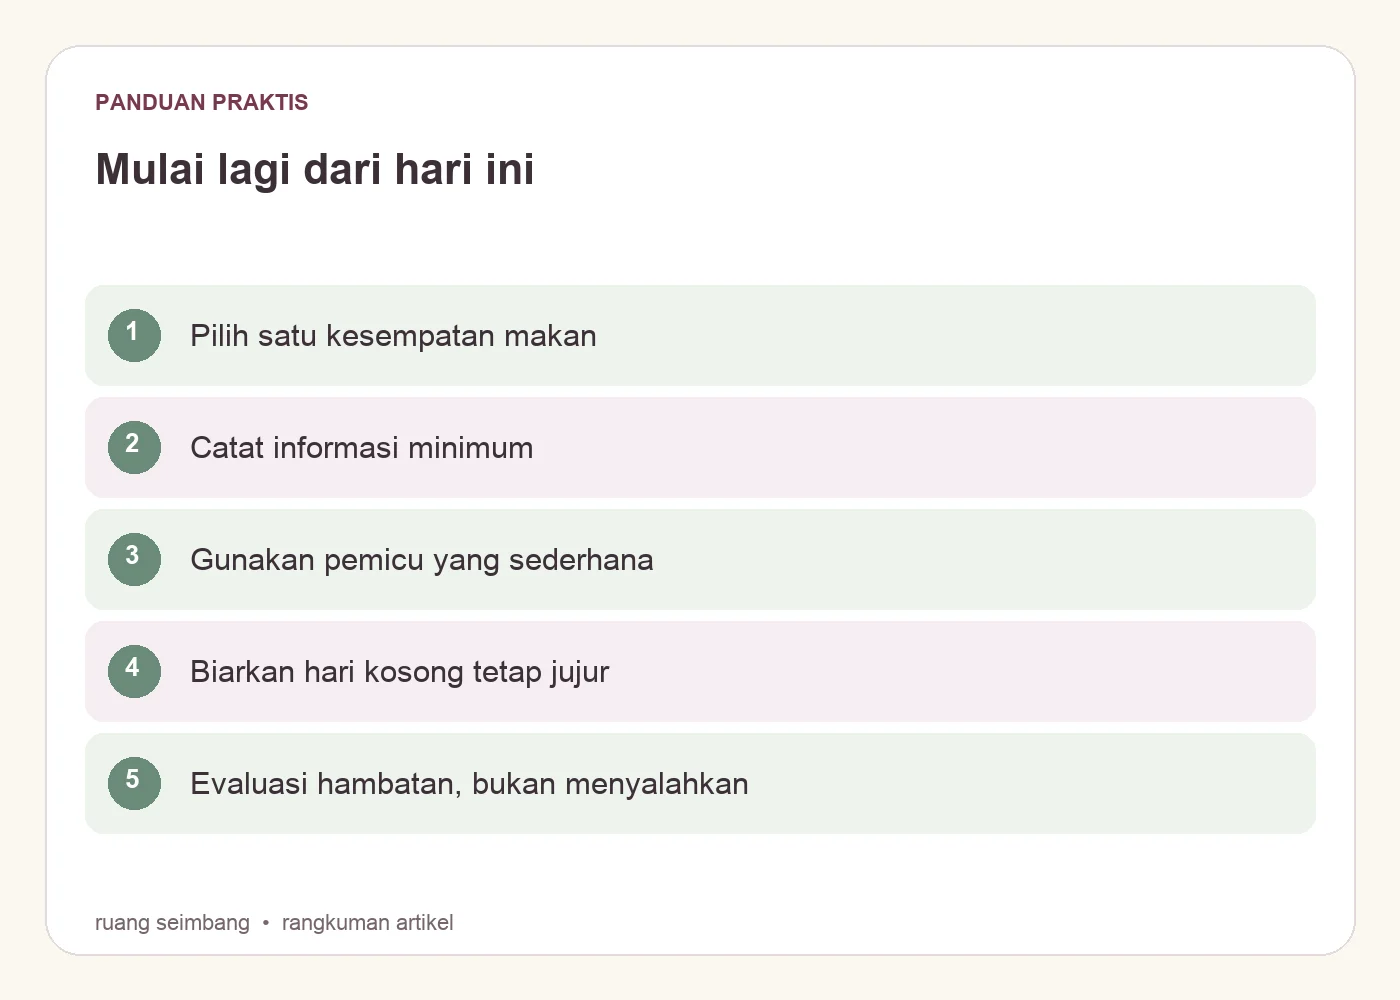Select "Gunakan pemicu yang sederhana" step text
Screen dimensions: 1400x1000
pos(421,560)
